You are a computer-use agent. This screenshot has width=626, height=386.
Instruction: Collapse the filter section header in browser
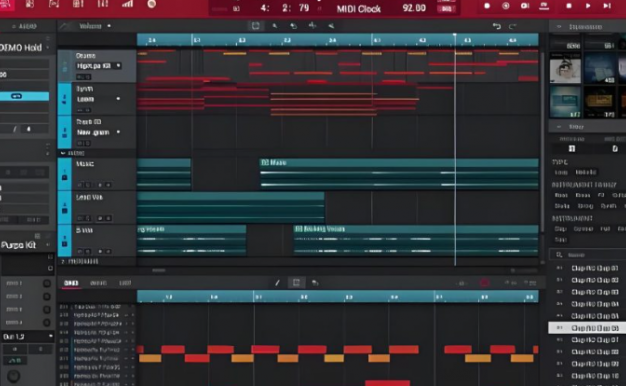[559, 127]
